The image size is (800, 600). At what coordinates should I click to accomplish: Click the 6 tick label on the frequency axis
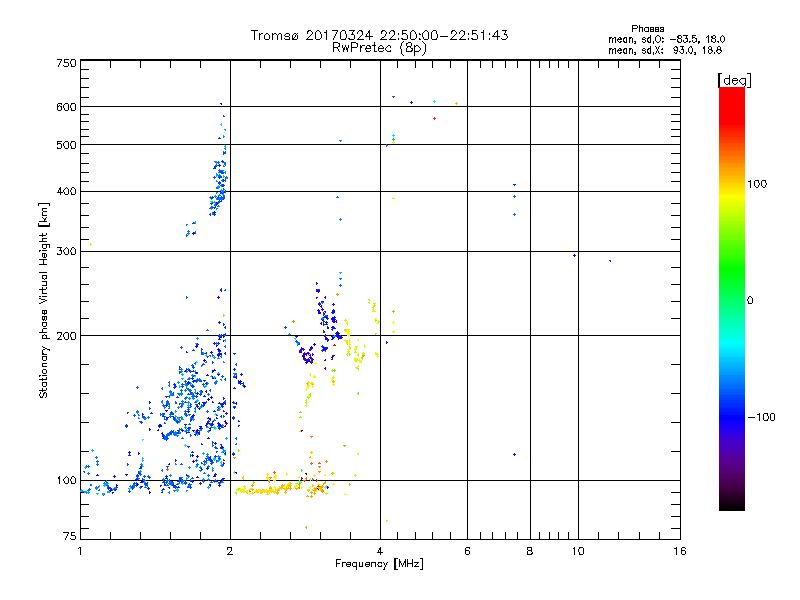click(x=467, y=552)
